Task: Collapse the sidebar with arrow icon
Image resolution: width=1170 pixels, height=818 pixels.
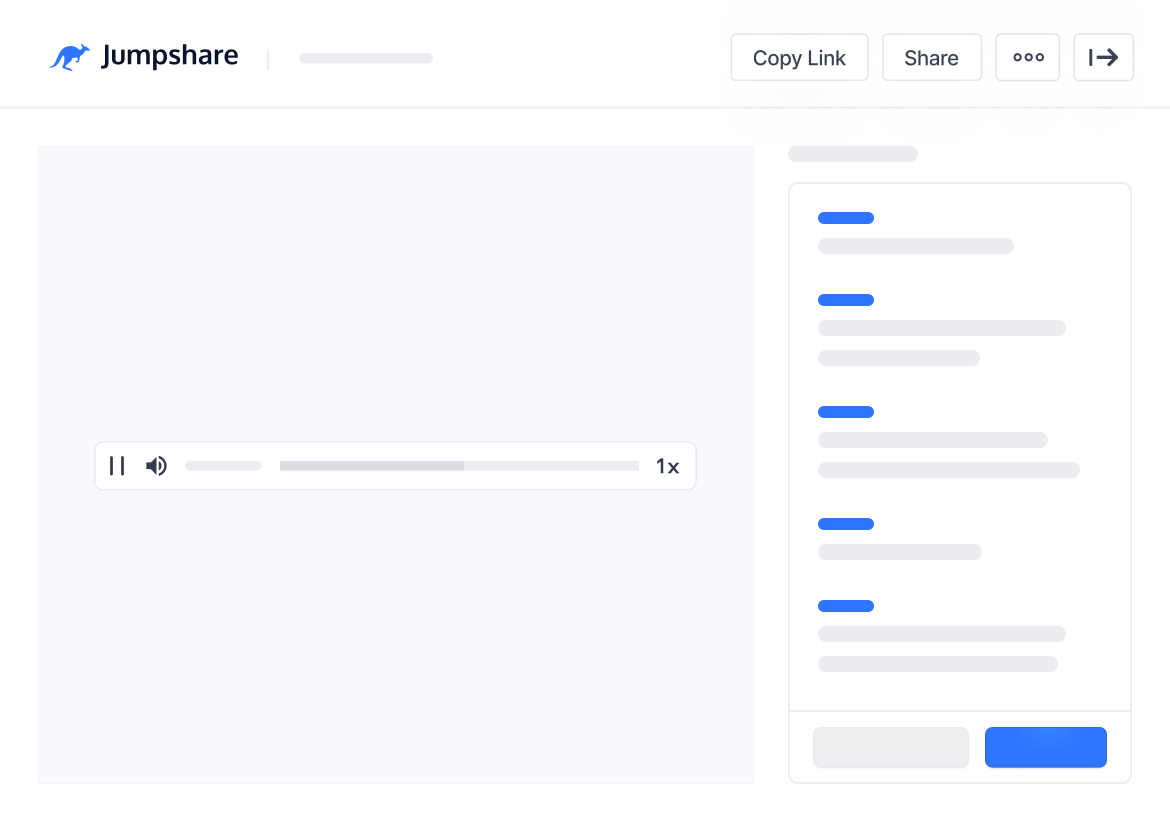Action: [x=1103, y=58]
